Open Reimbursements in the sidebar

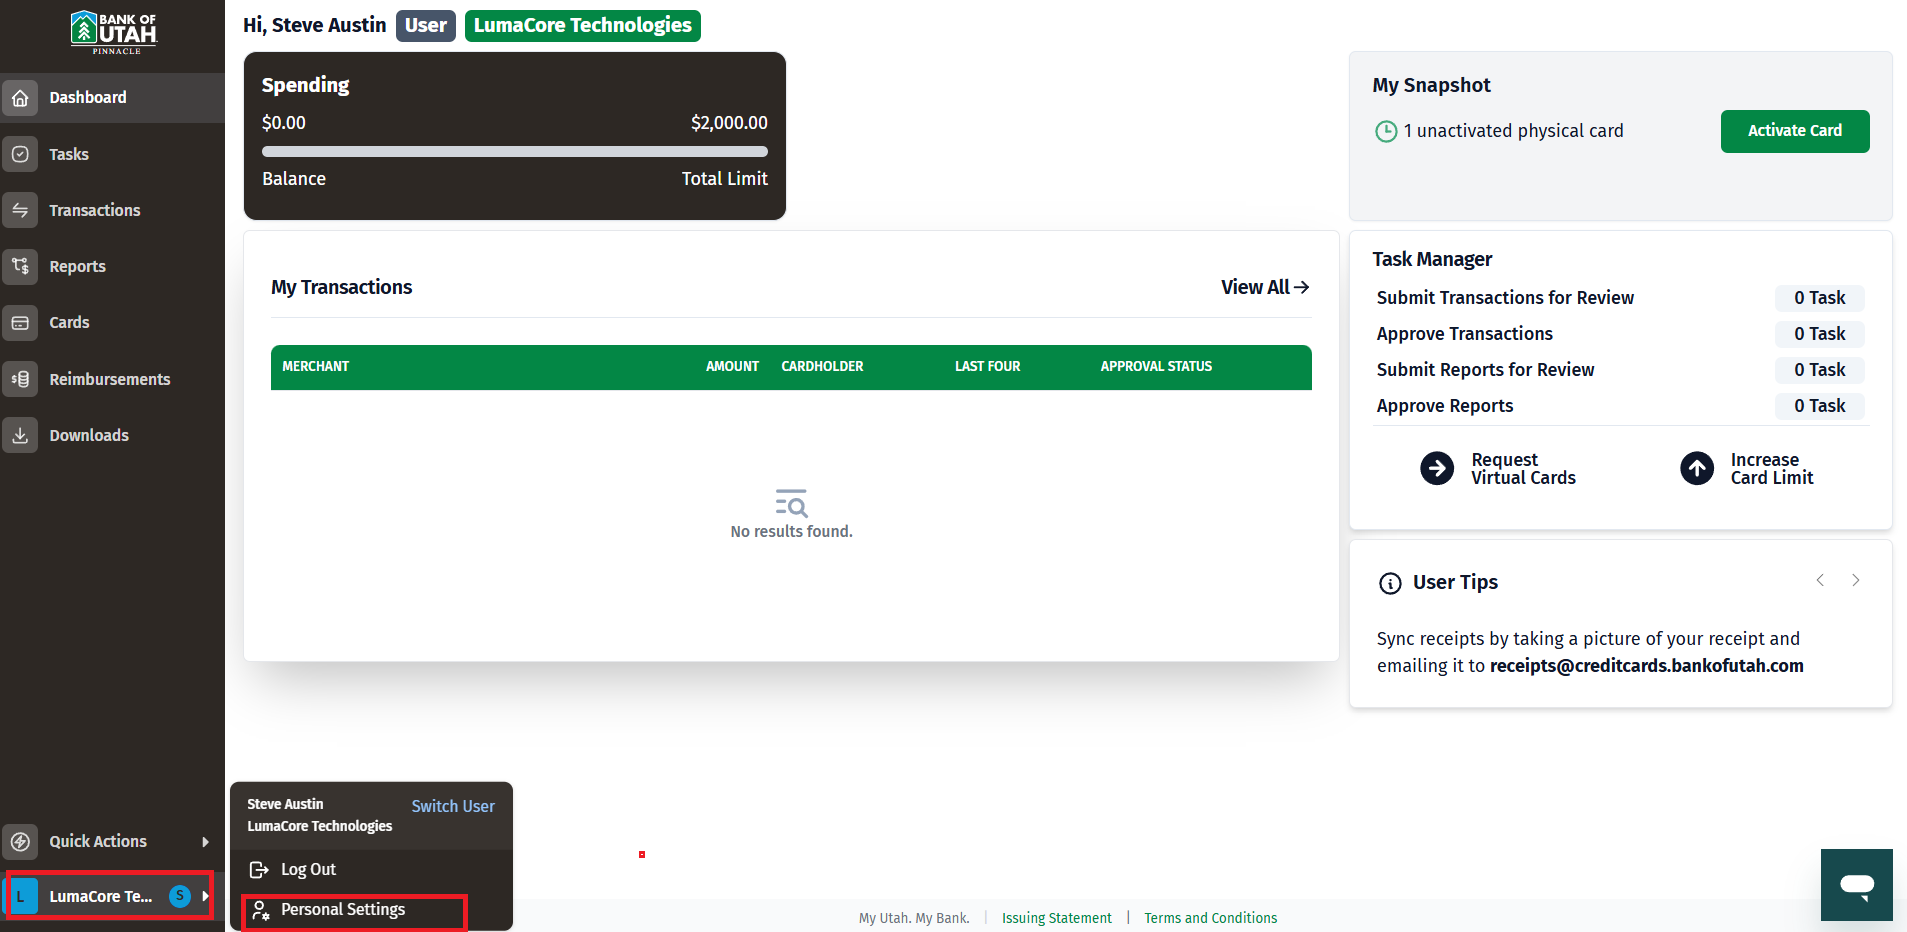point(112,379)
